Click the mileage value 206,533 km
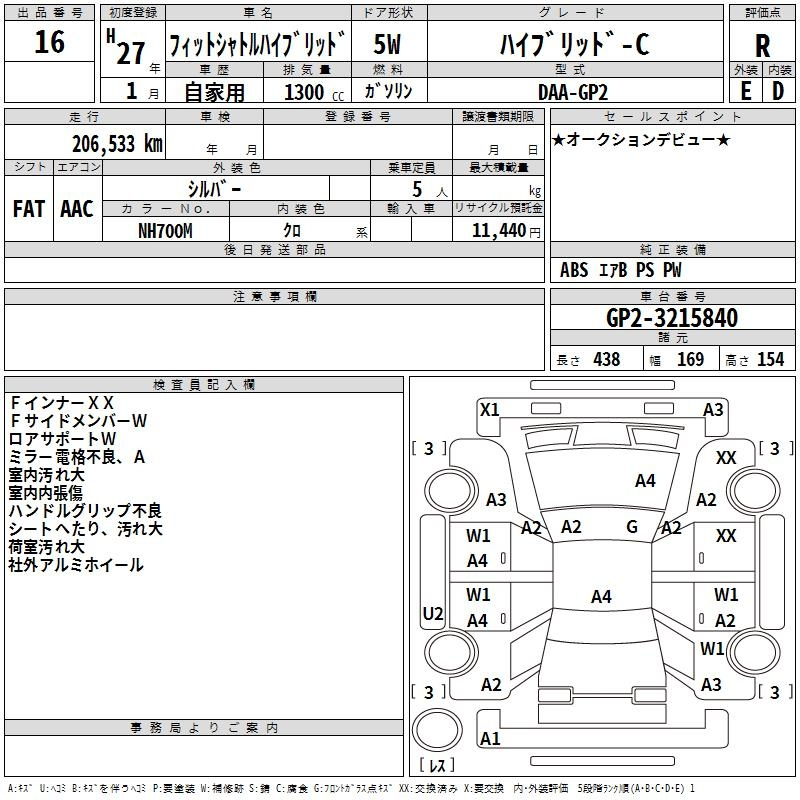This screenshot has height=800, width=800. click(117, 143)
